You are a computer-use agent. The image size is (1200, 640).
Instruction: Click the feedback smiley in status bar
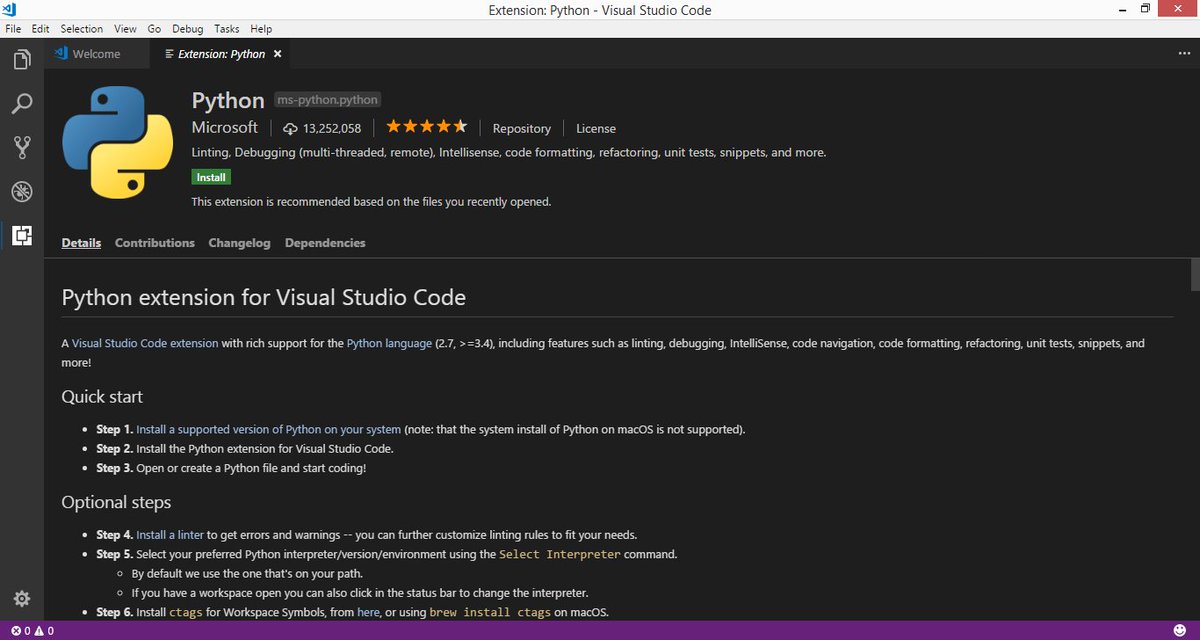(x=1181, y=631)
